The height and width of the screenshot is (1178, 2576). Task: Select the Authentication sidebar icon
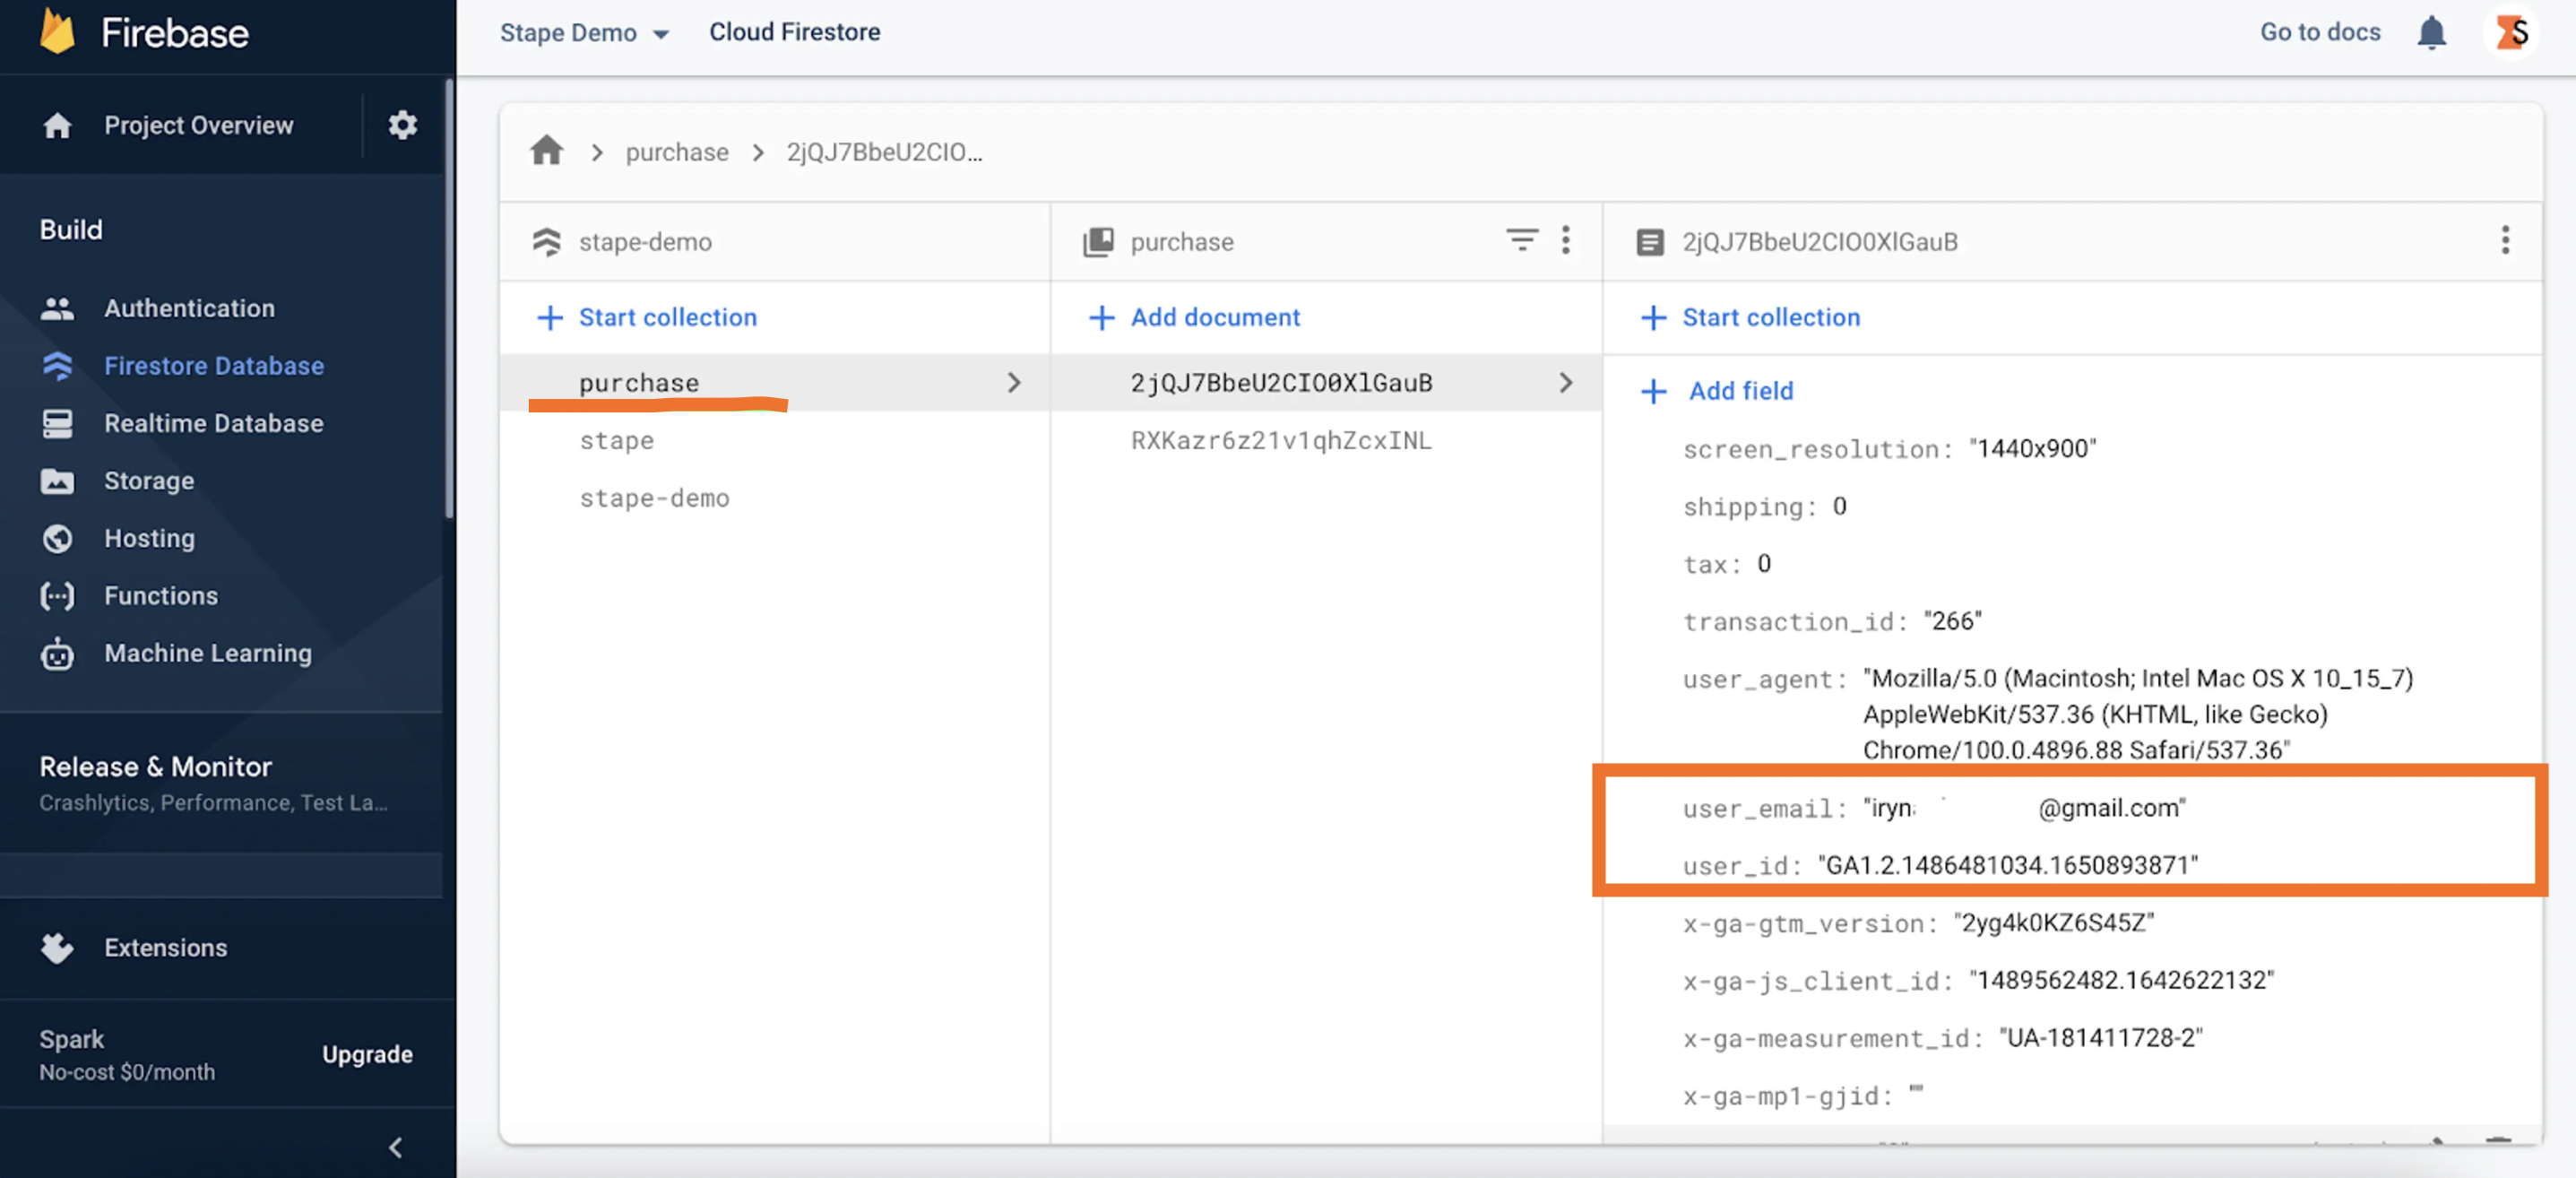tap(57, 307)
